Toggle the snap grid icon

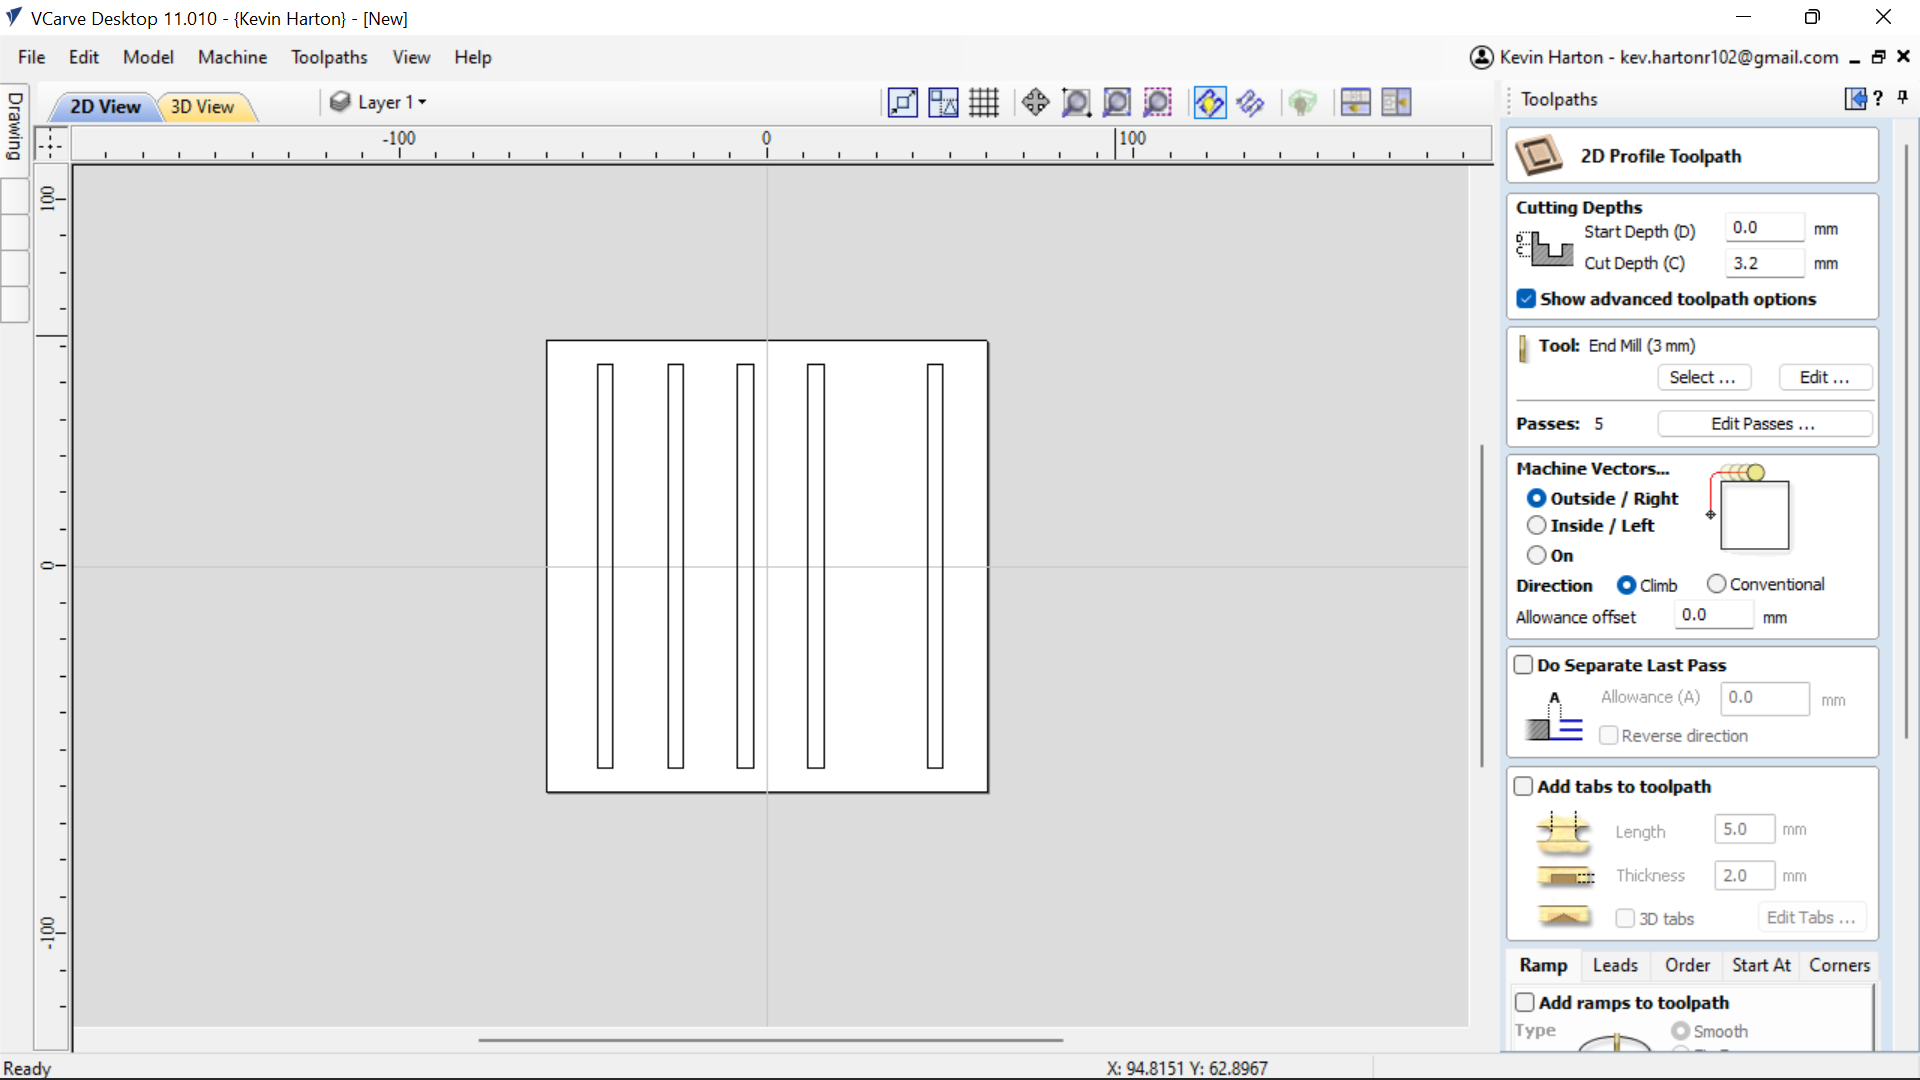[984, 103]
